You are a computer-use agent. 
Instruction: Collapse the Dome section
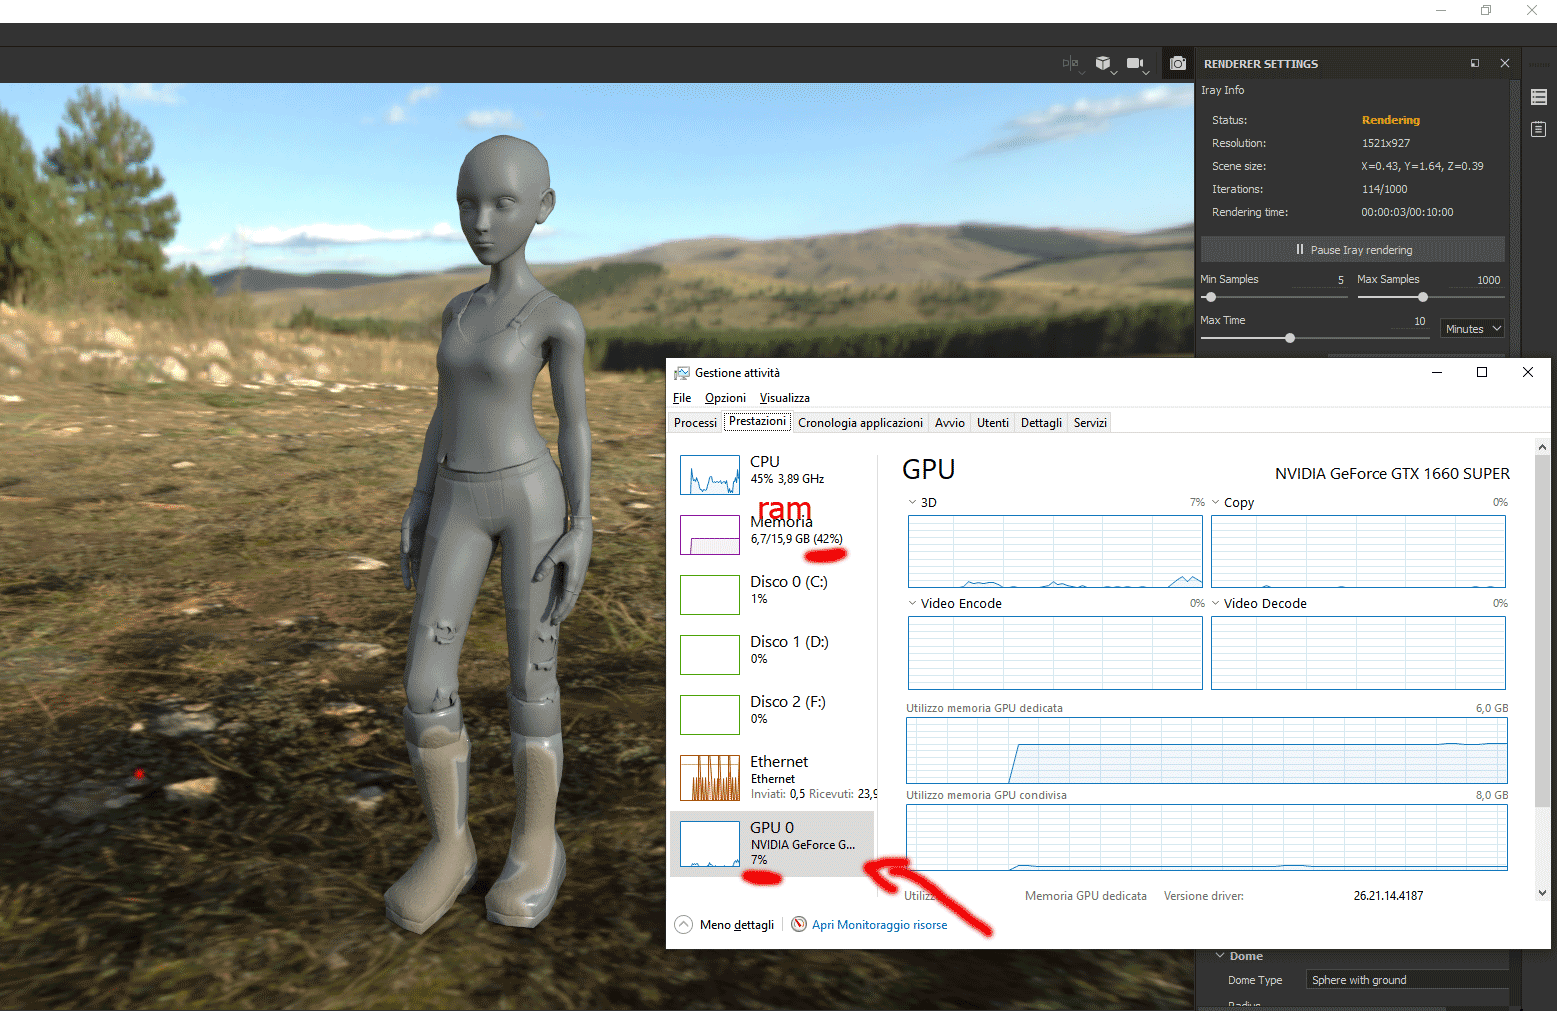pyautogui.click(x=1220, y=956)
